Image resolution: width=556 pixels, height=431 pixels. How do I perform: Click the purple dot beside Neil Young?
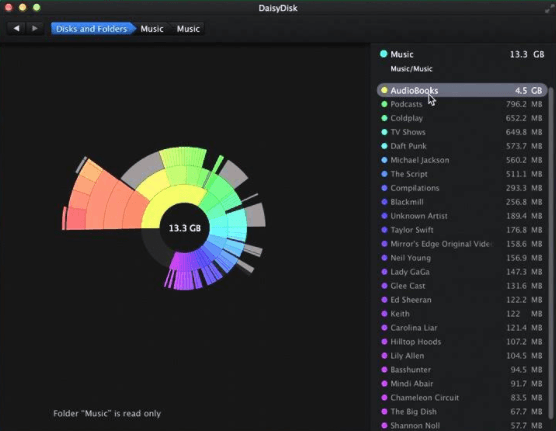384,258
